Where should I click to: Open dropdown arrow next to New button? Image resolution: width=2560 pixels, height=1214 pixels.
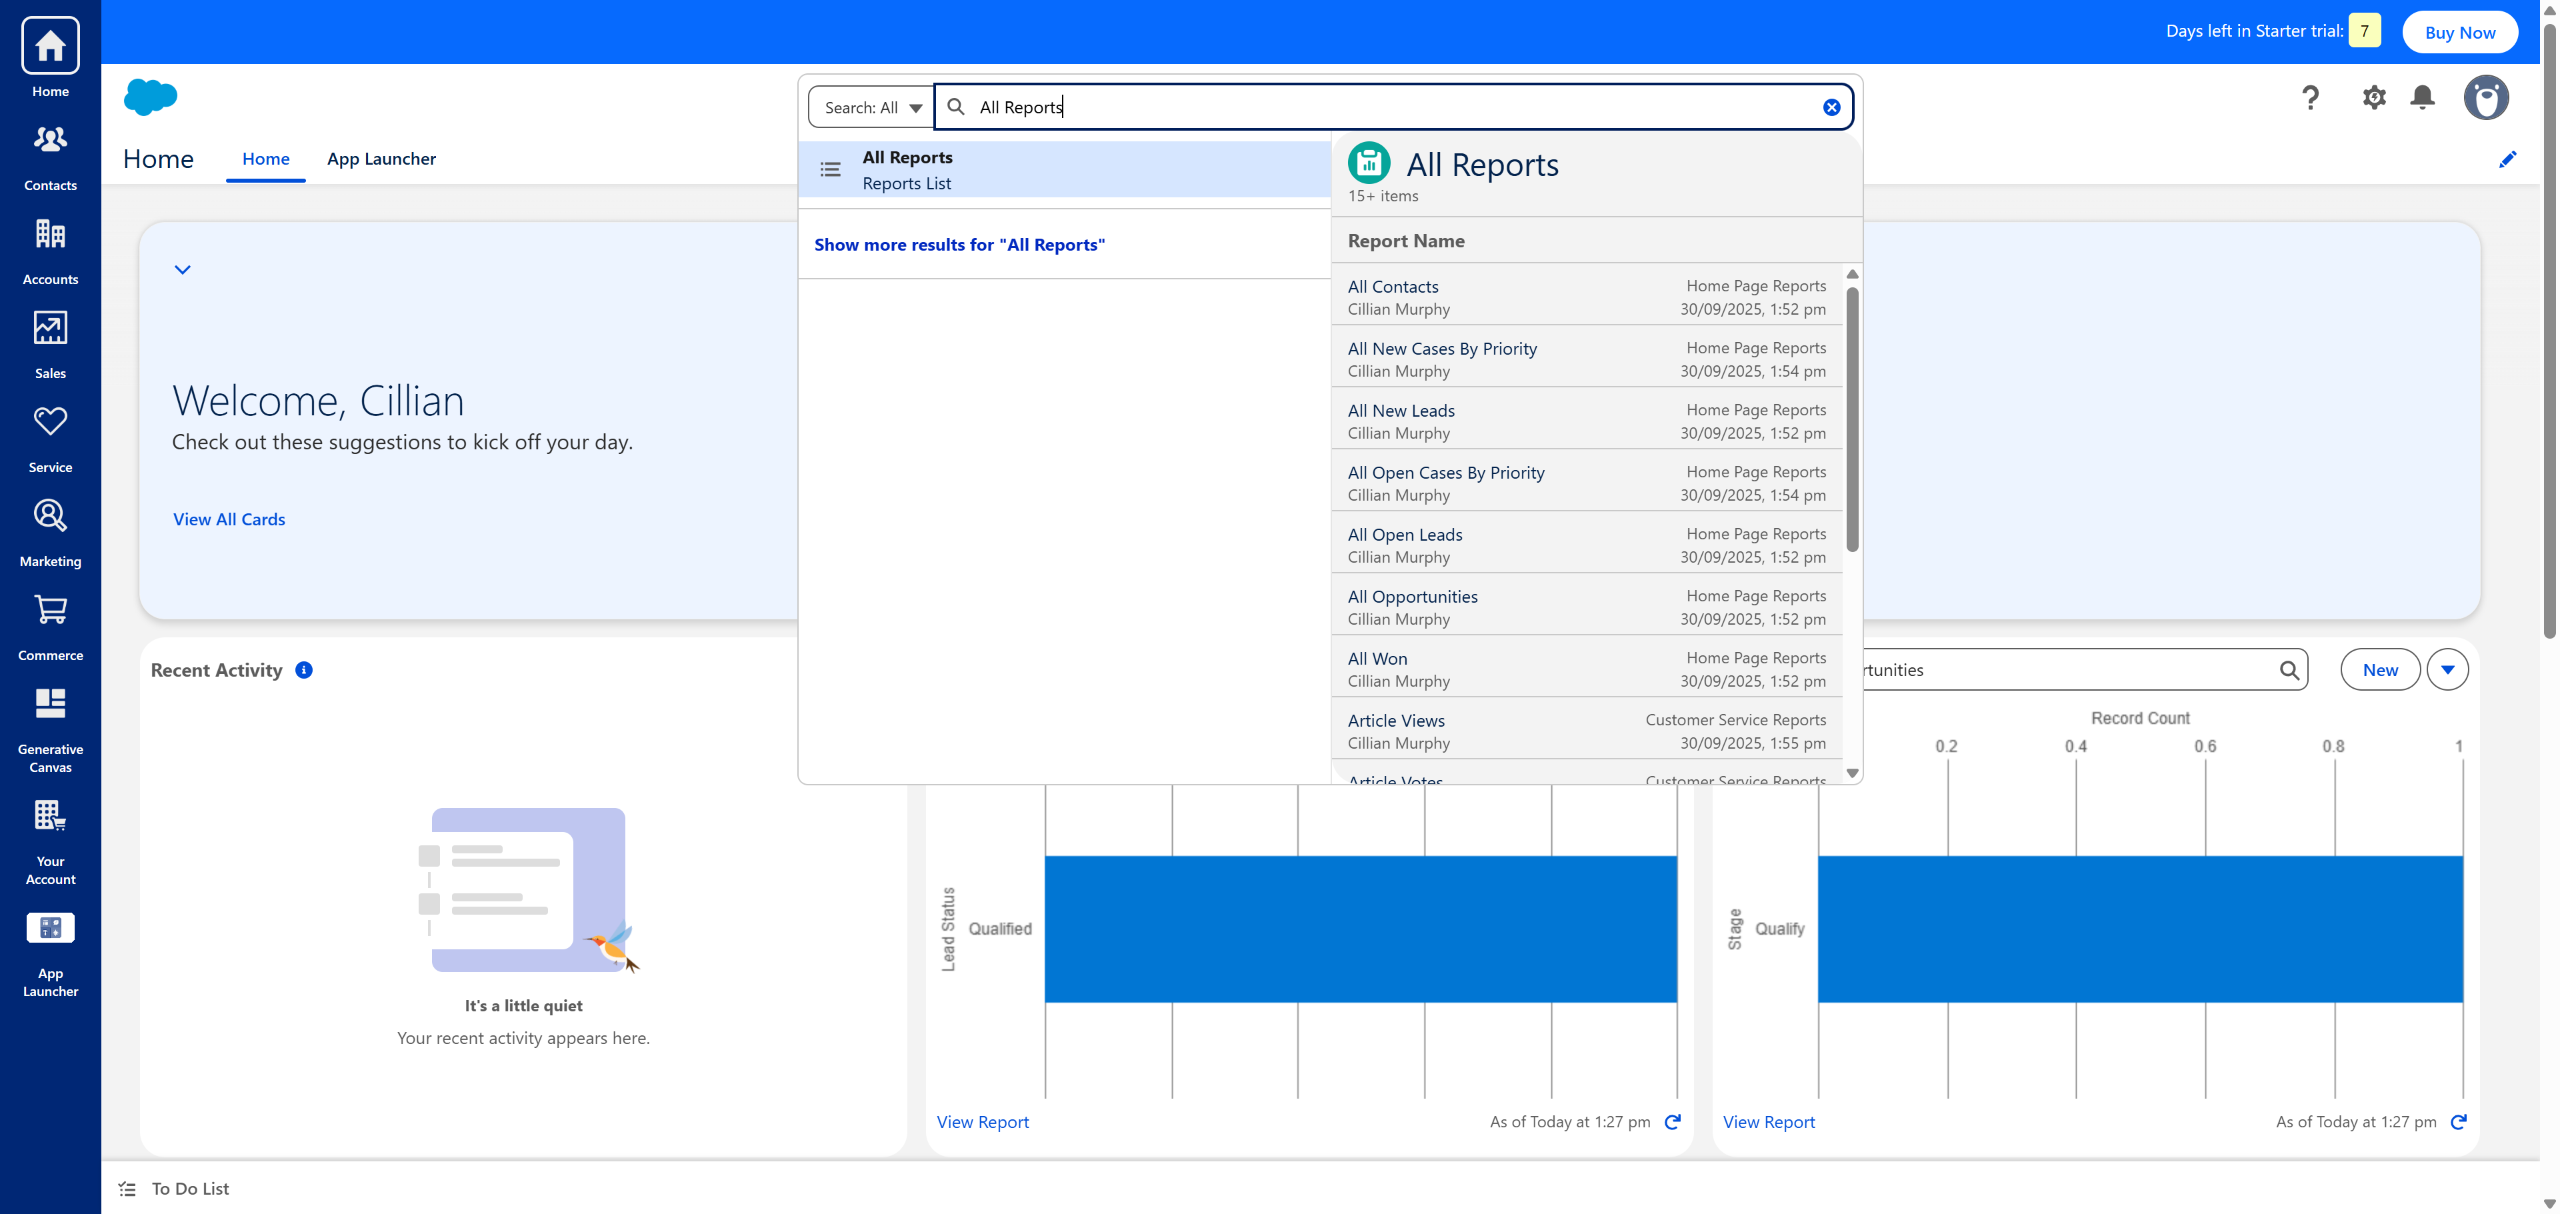(2447, 670)
